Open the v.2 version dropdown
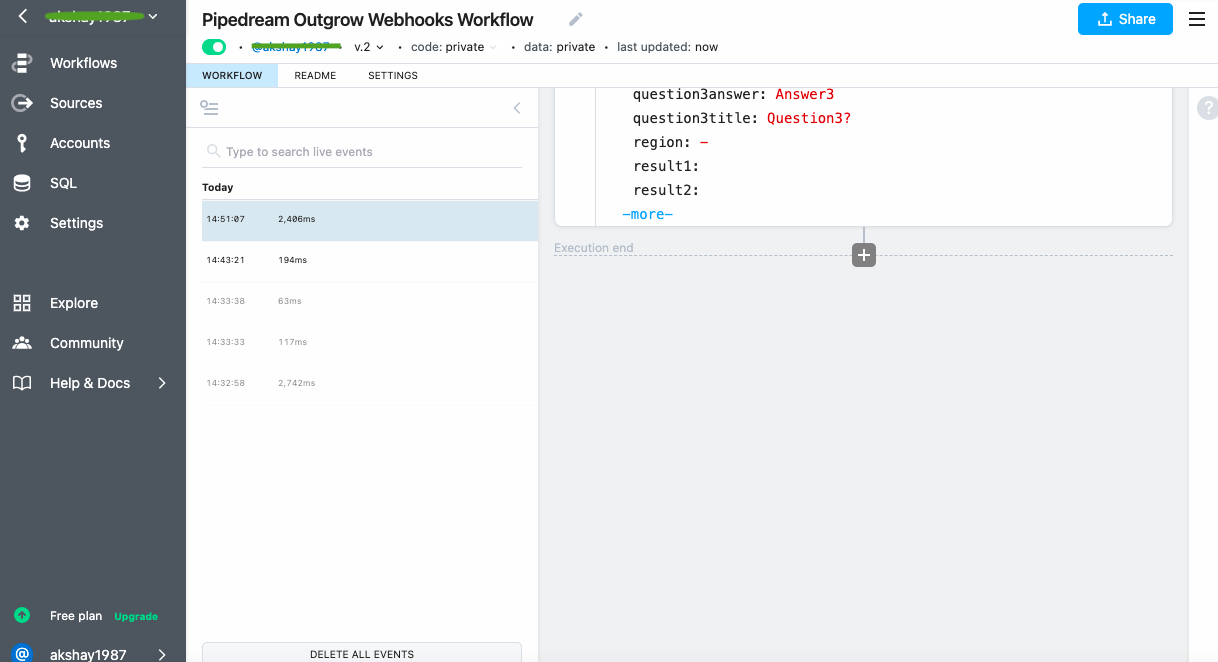The image size is (1218, 662). tap(369, 47)
